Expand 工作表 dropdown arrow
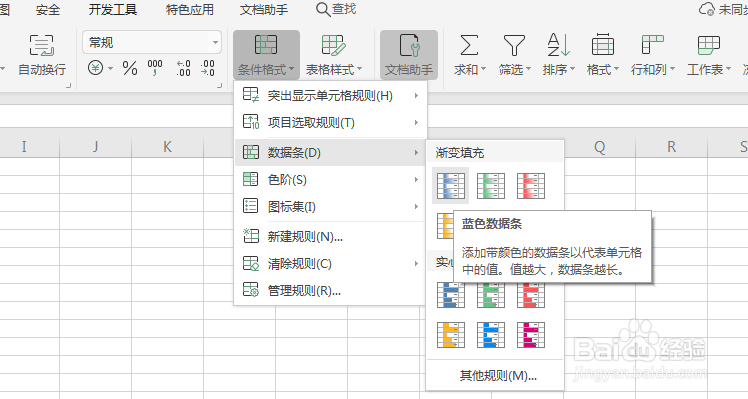This screenshot has width=748, height=399. click(728, 70)
